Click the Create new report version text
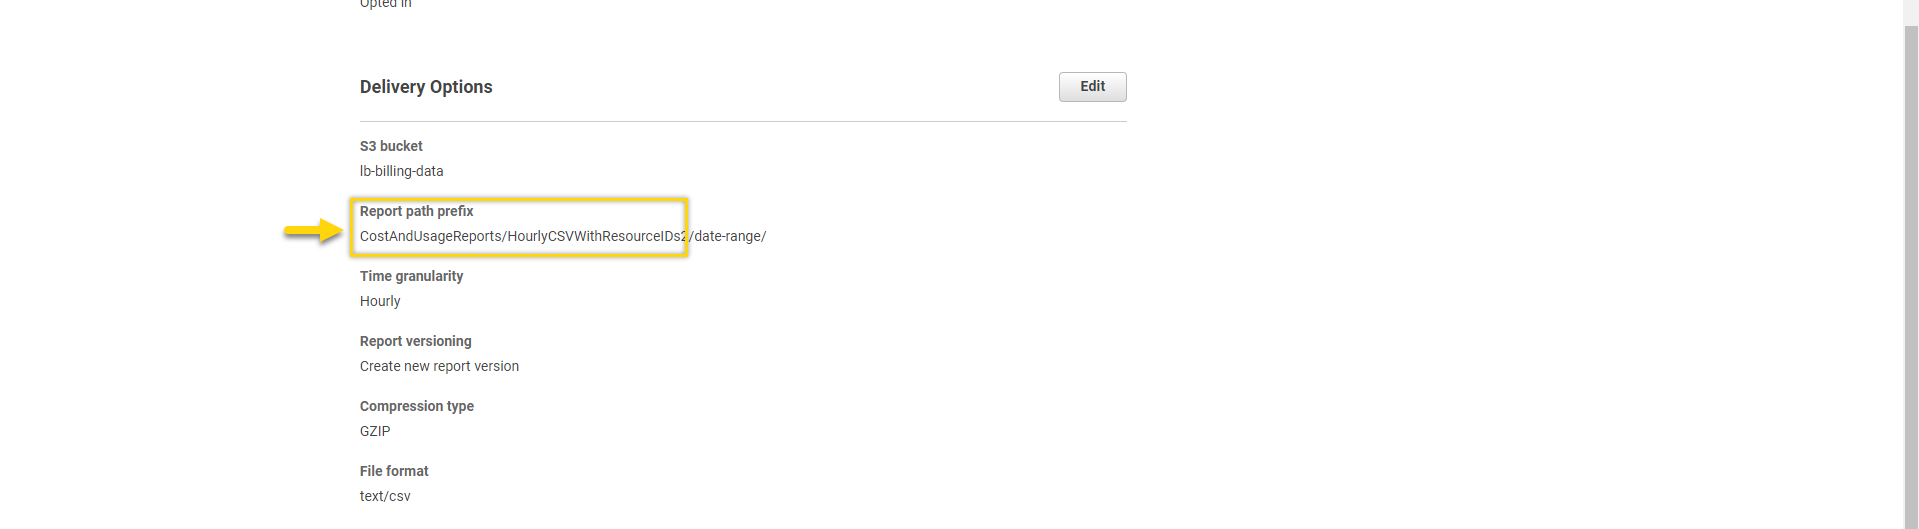 tap(439, 366)
